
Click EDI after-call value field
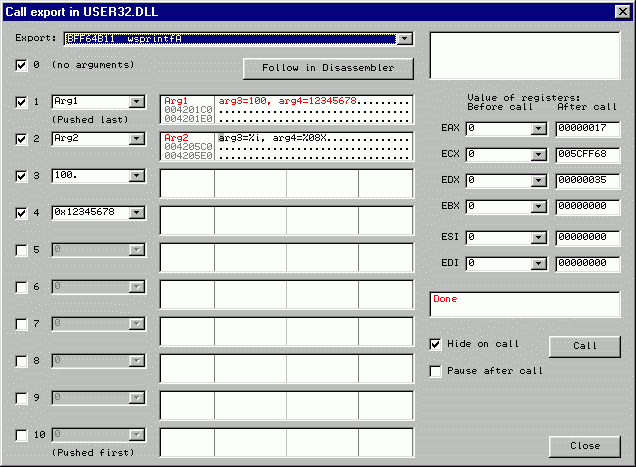pos(588,264)
